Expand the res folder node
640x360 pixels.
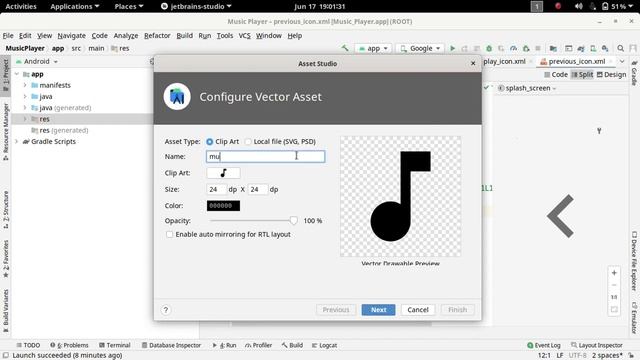(x=25, y=119)
